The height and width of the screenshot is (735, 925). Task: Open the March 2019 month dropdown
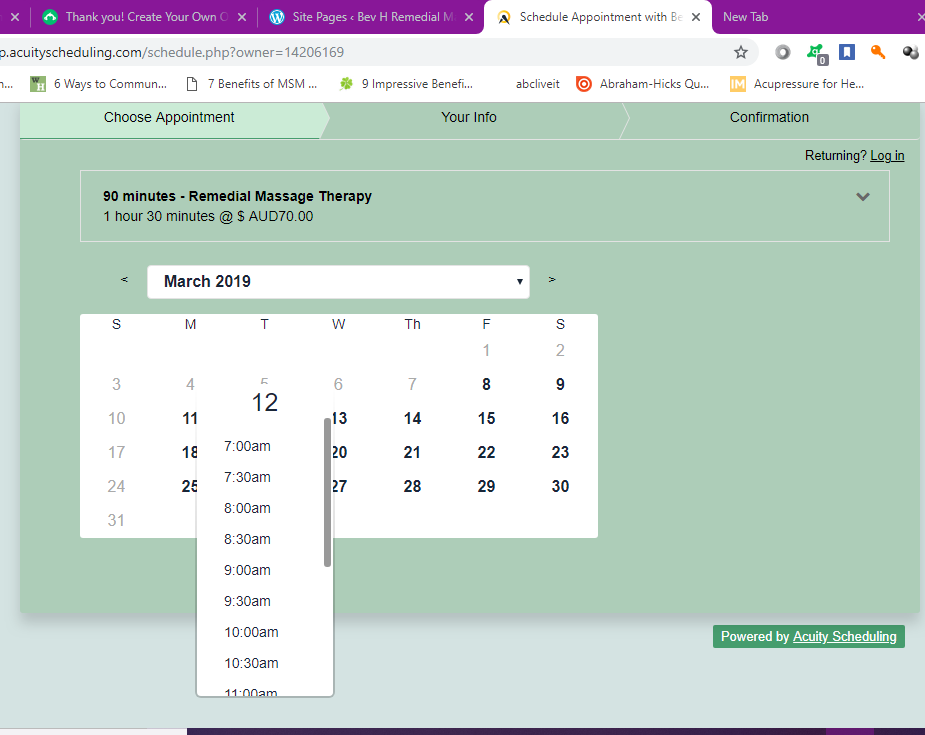click(338, 282)
